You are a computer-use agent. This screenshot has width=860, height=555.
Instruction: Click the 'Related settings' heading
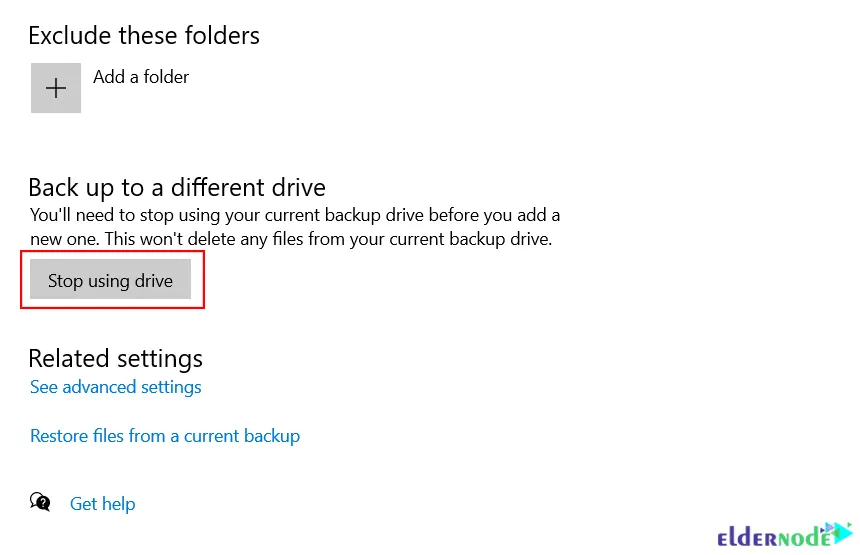point(115,359)
